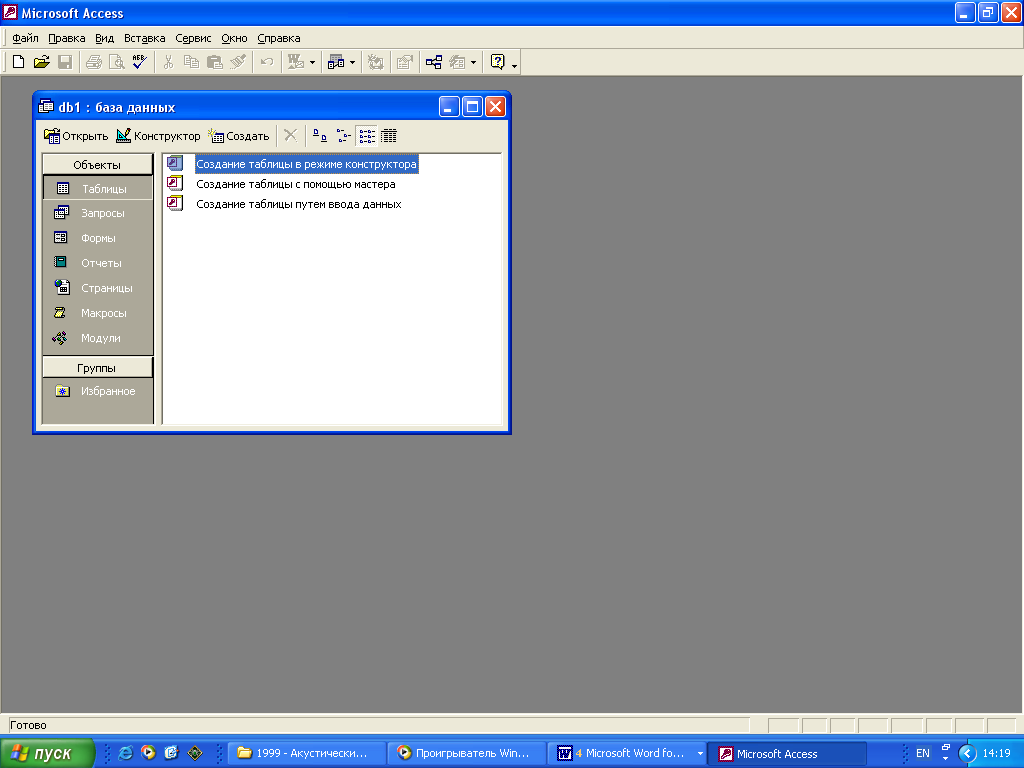Click the New database toolbar icon

(18, 62)
